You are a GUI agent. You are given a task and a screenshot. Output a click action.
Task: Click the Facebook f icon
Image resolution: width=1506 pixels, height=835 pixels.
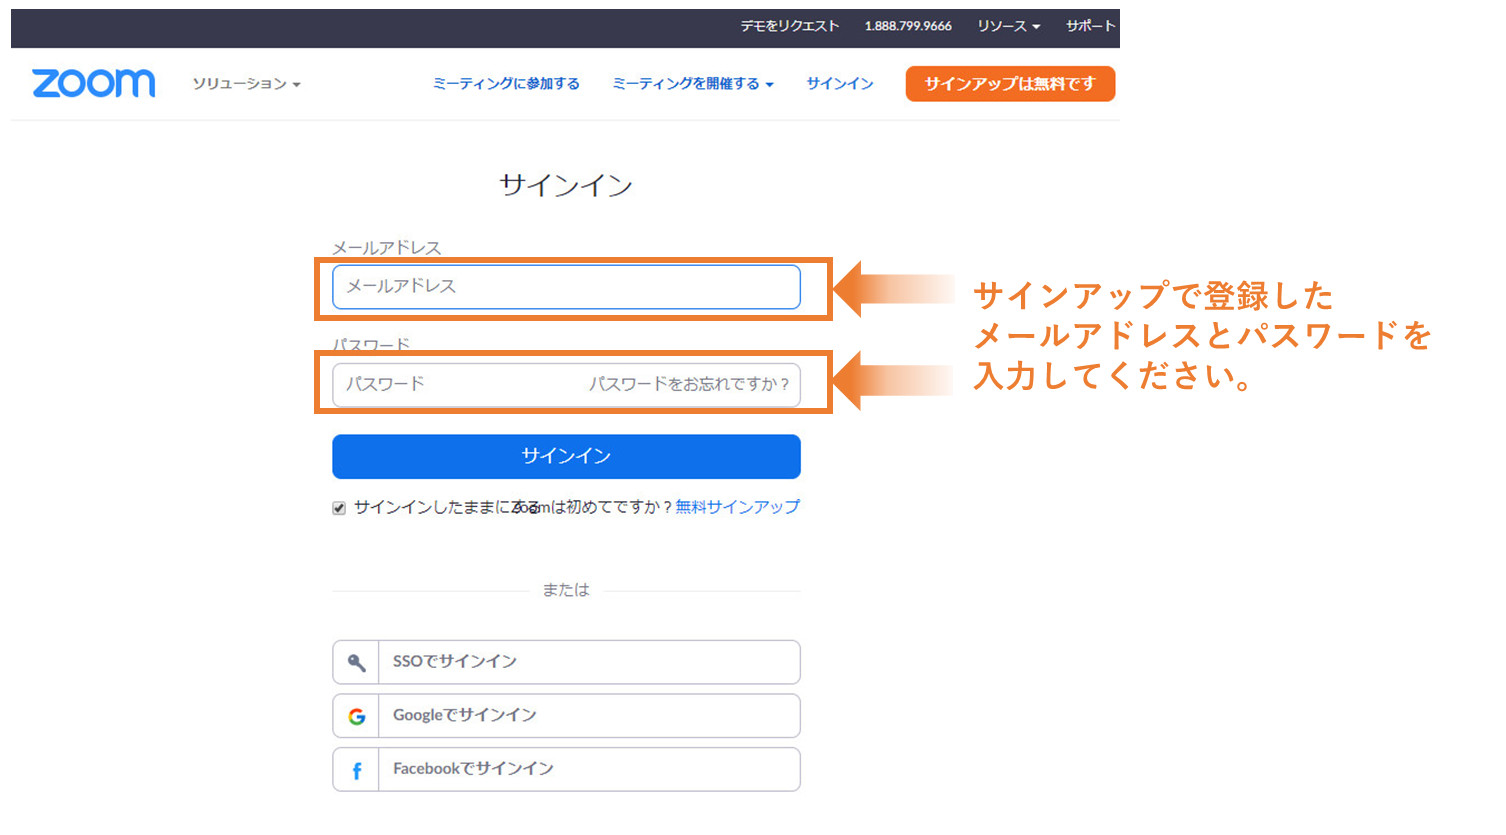pos(356,770)
